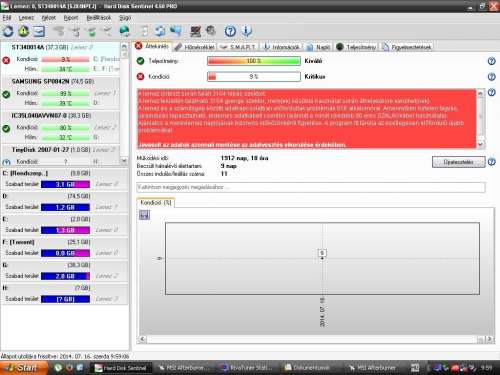Click the data point labeled 9 on chart
This screenshot has height=375, width=500.
tap(322, 253)
